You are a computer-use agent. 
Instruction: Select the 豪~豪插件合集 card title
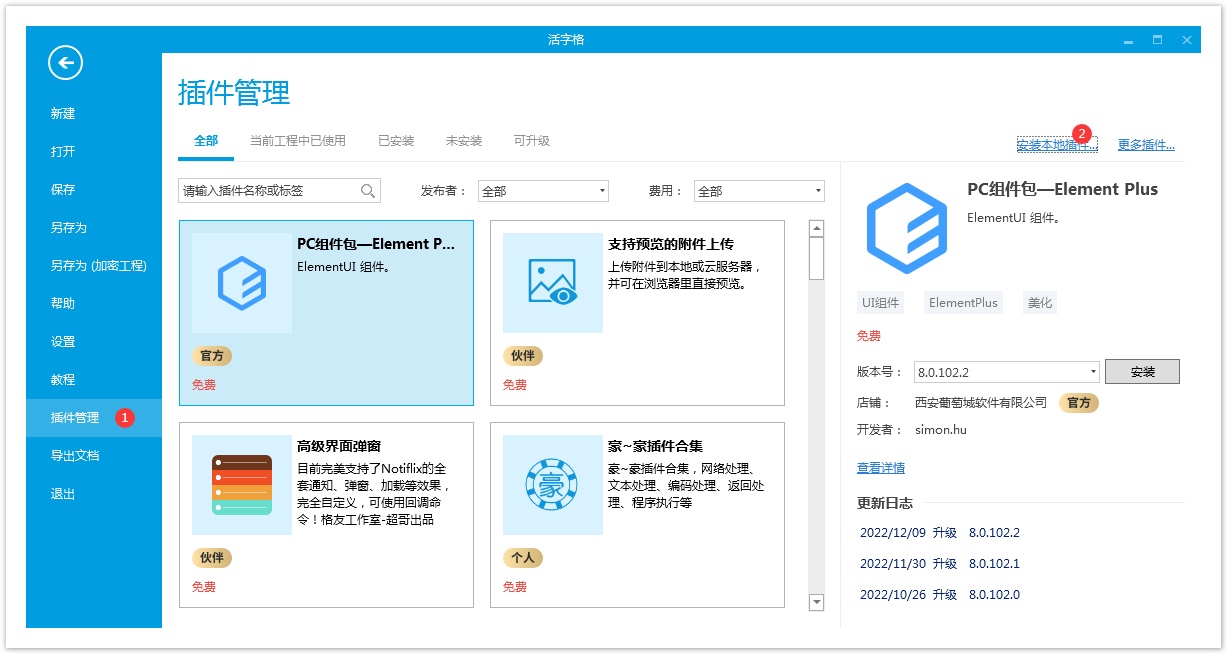pyautogui.click(x=658, y=446)
